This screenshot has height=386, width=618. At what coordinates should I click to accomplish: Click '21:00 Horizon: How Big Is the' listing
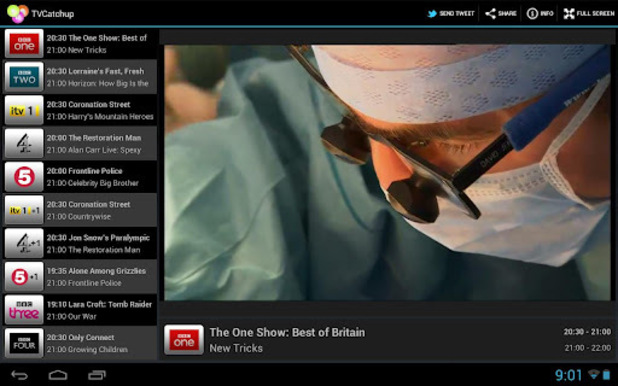(97, 83)
